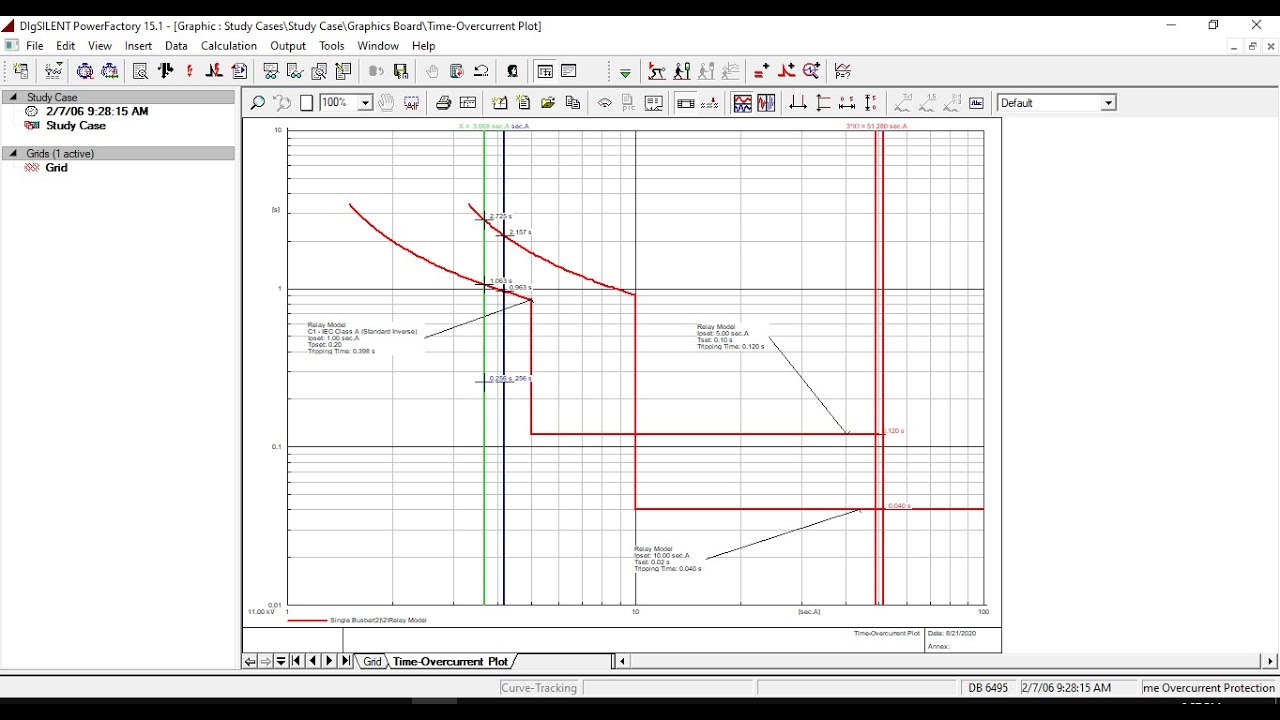Click last-page tab navigation button

tap(346, 661)
